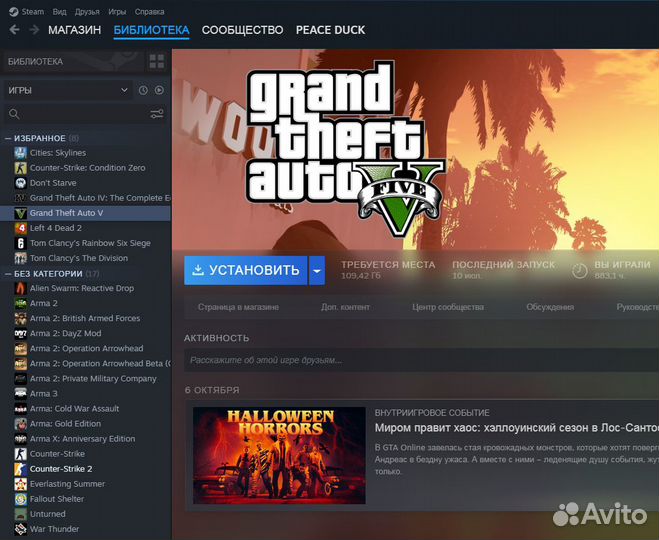Open Страница в магазине link
Viewport: 659px width, 540px height.
[238, 307]
